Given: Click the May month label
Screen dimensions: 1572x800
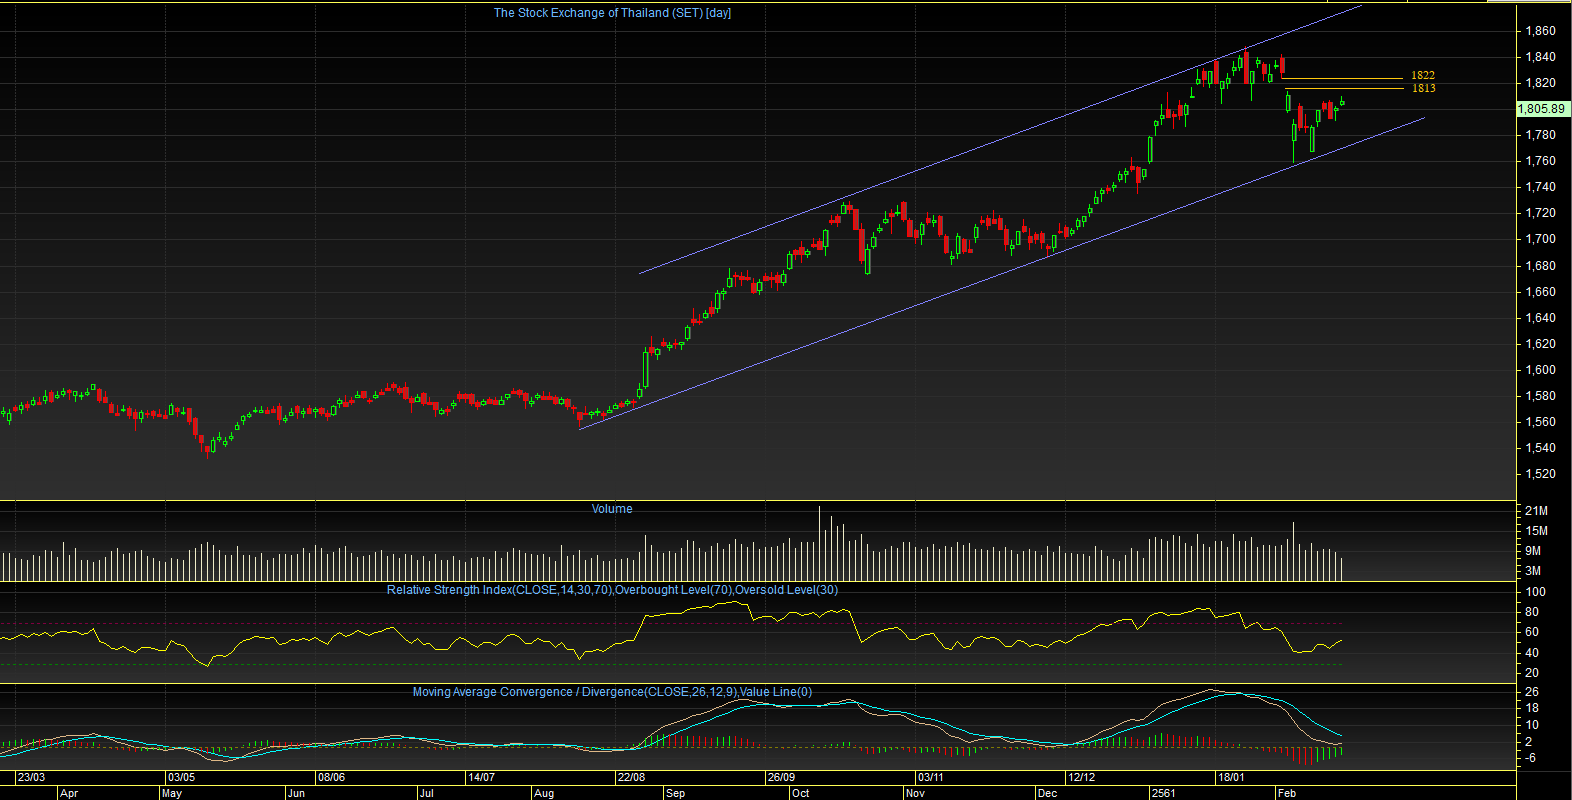Looking at the screenshot, I should click(172, 793).
